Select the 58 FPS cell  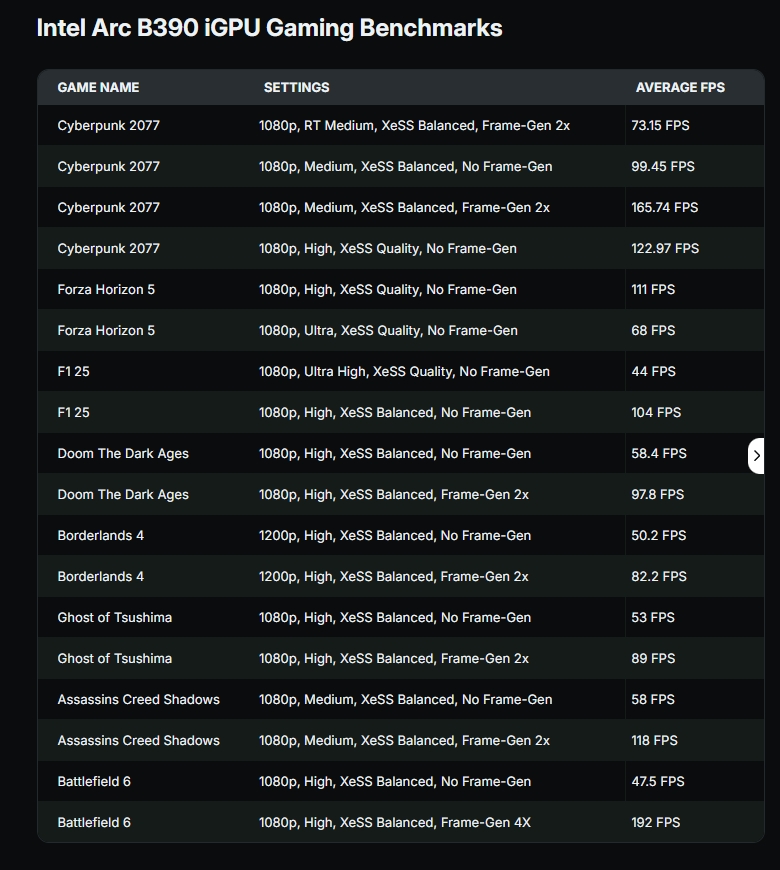coord(652,700)
